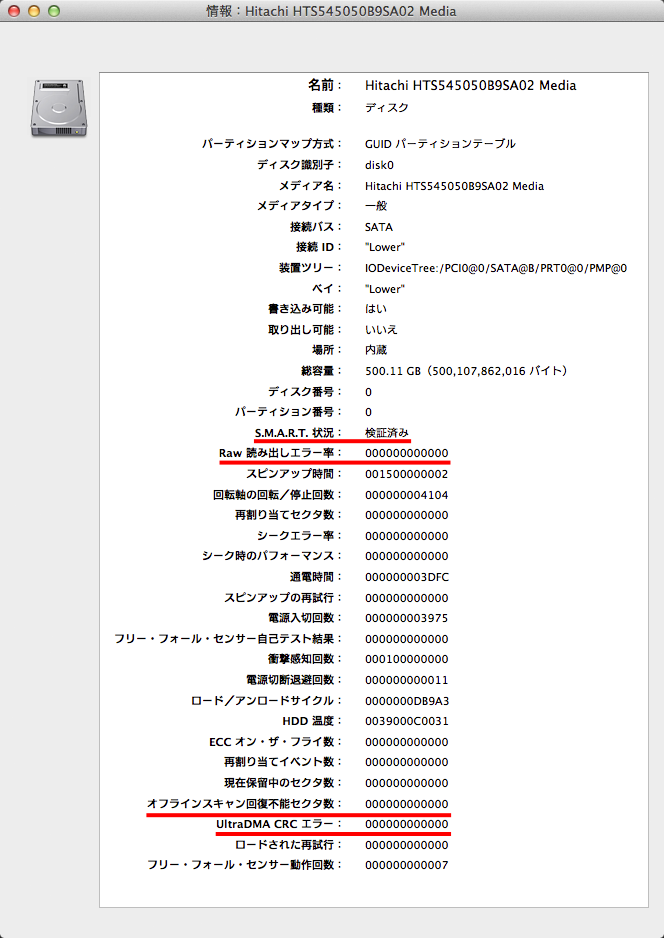
Task: Click the power-on hours value 000000003DFC
Action: pos(407,577)
